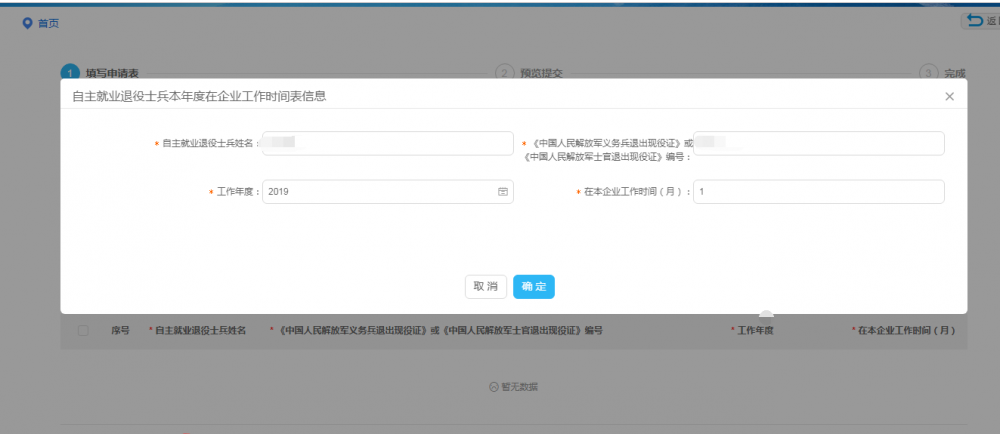Image resolution: width=1000 pixels, height=434 pixels.
Task: Click the 序号 table column header
Action: click(x=120, y=331)
